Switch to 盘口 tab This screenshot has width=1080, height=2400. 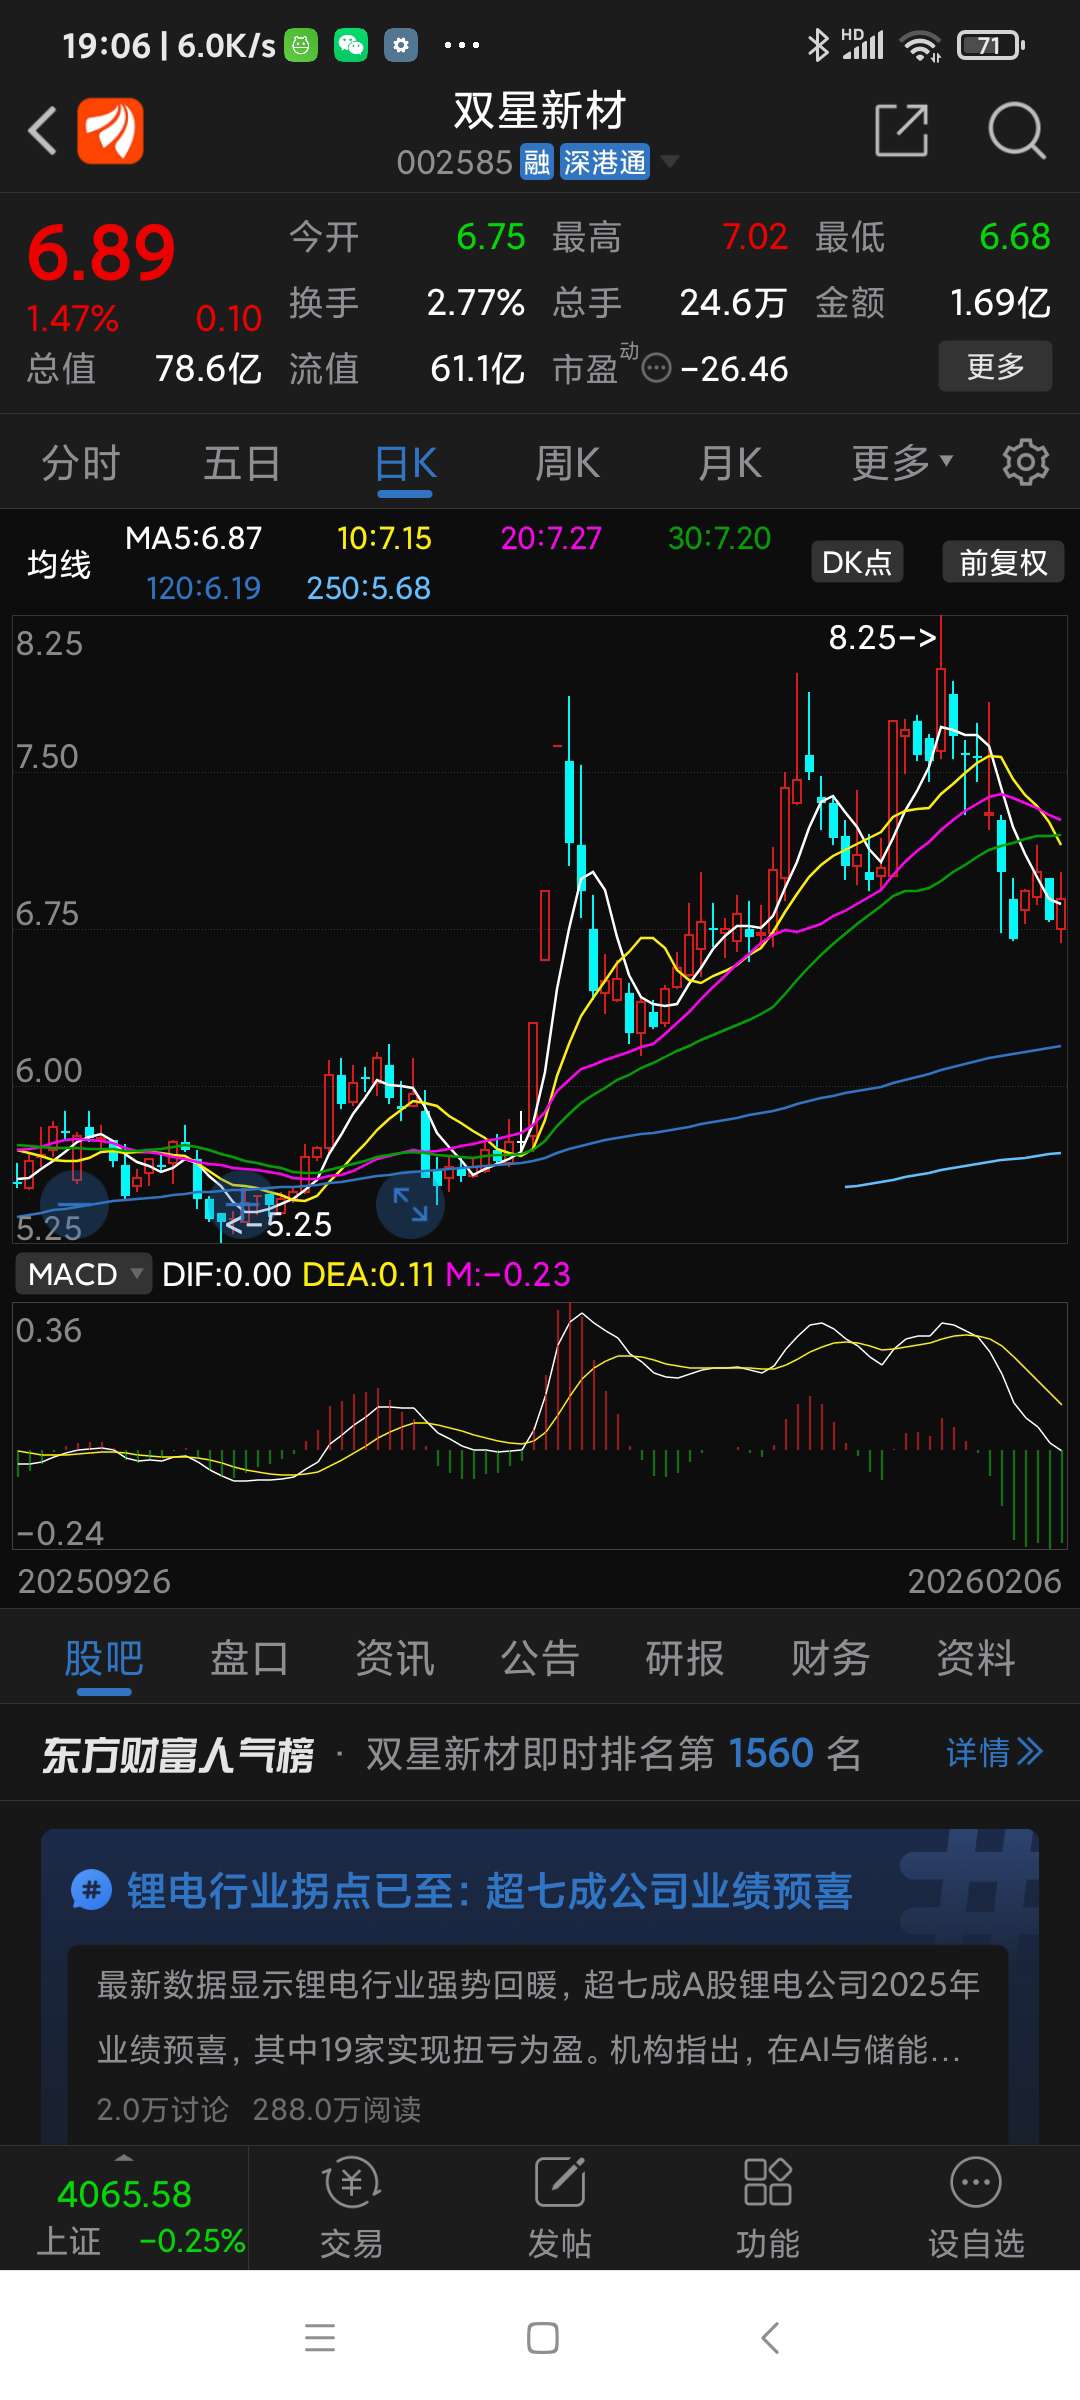[x=249, y=1658]
